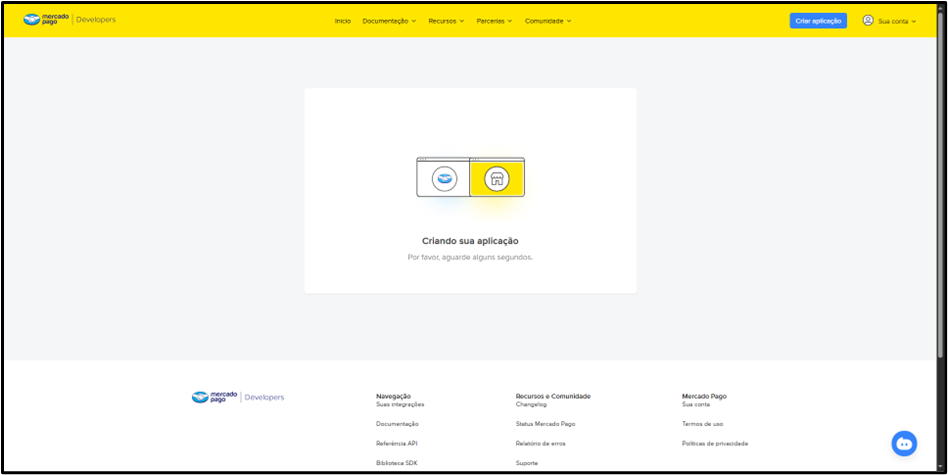
Task: Open Sua conta footer link
Action: click(696, 404)
